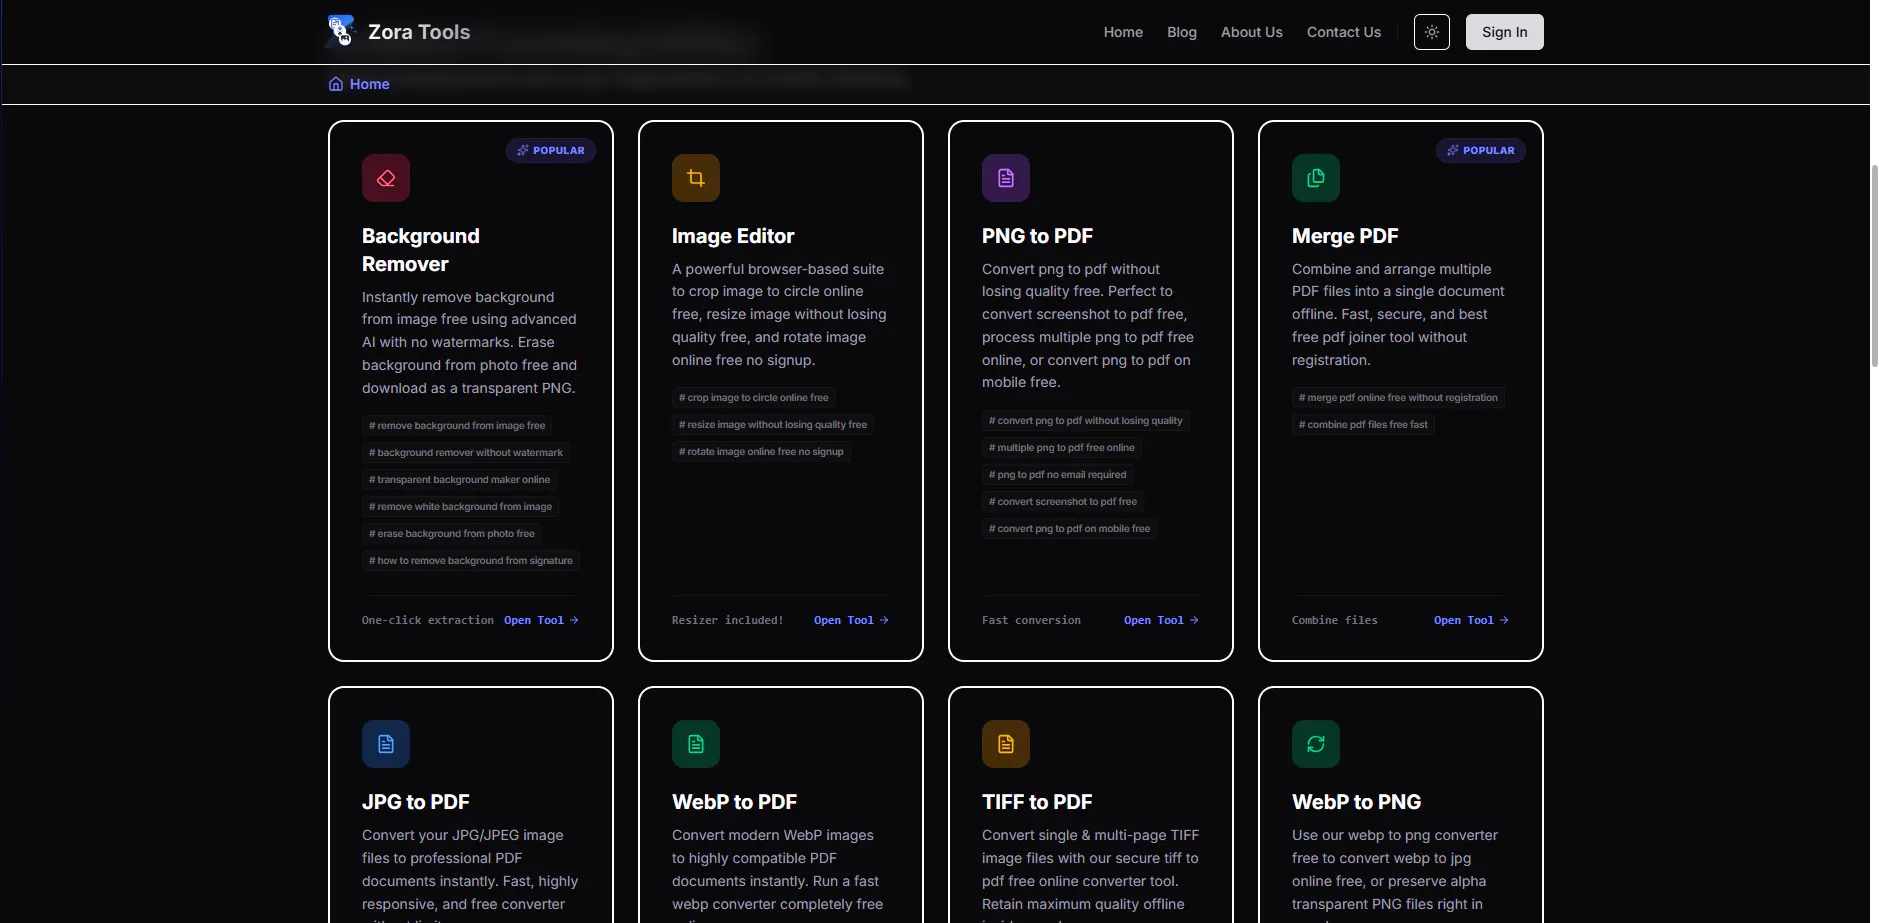Click the 'Combine files' footer text

click(x=1335, y=620)
